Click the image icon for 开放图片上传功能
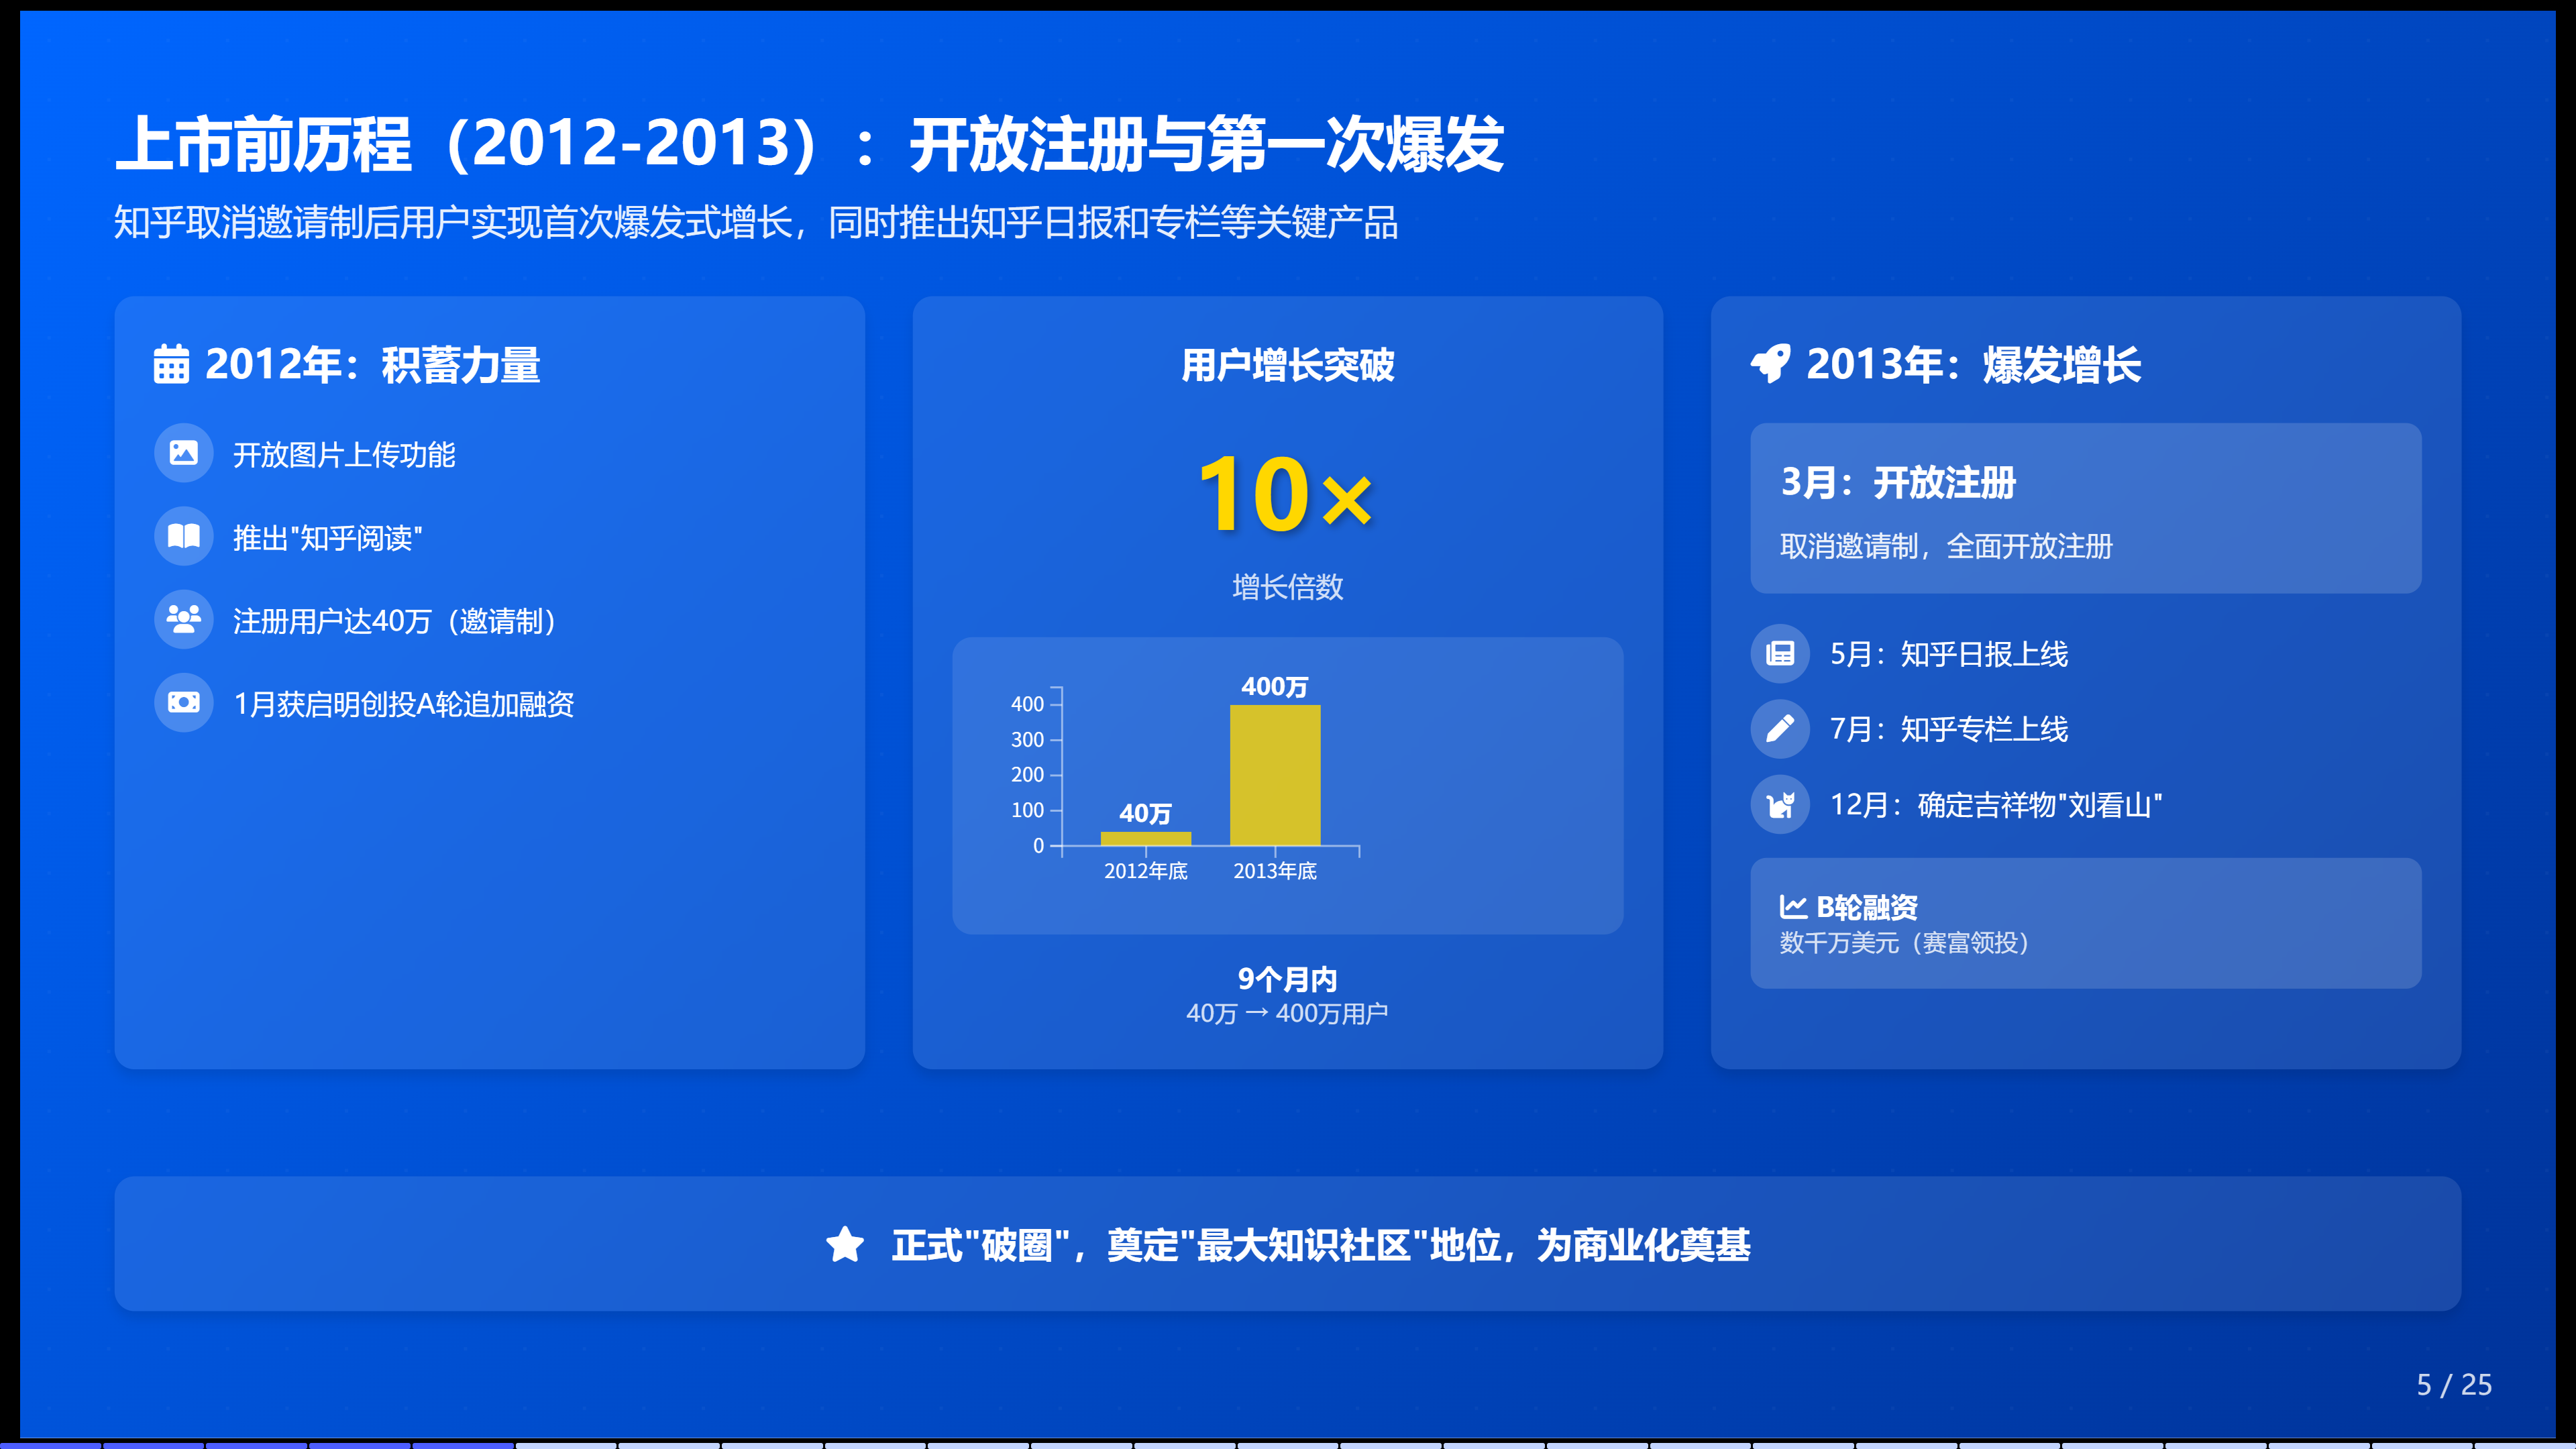 tap(183, 454)
